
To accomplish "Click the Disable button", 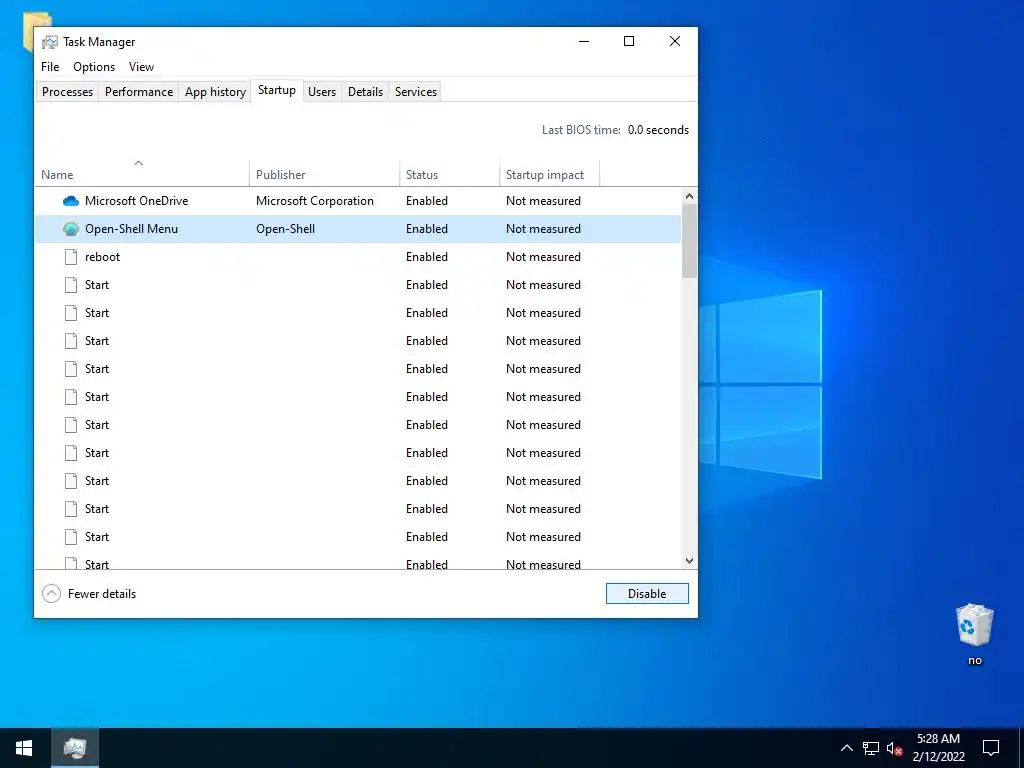I will (x=647, y=594).
